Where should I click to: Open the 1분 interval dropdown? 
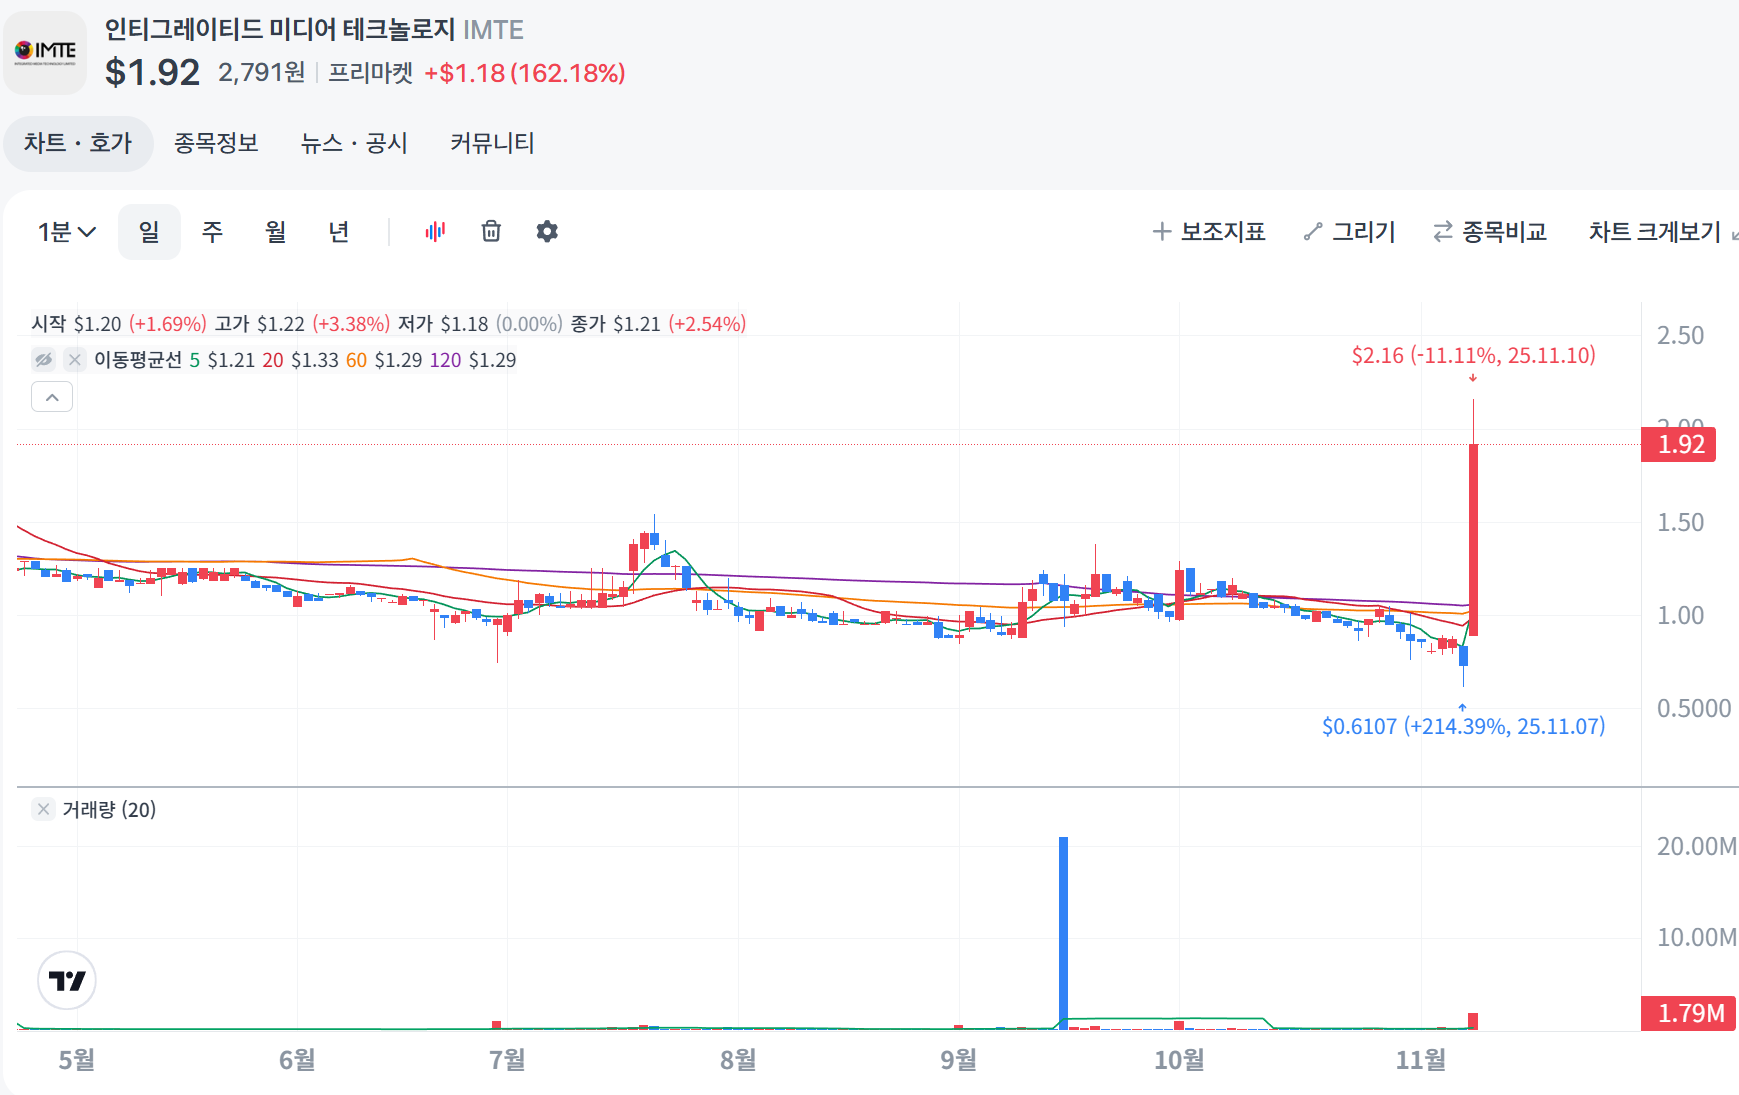[64, 231]
